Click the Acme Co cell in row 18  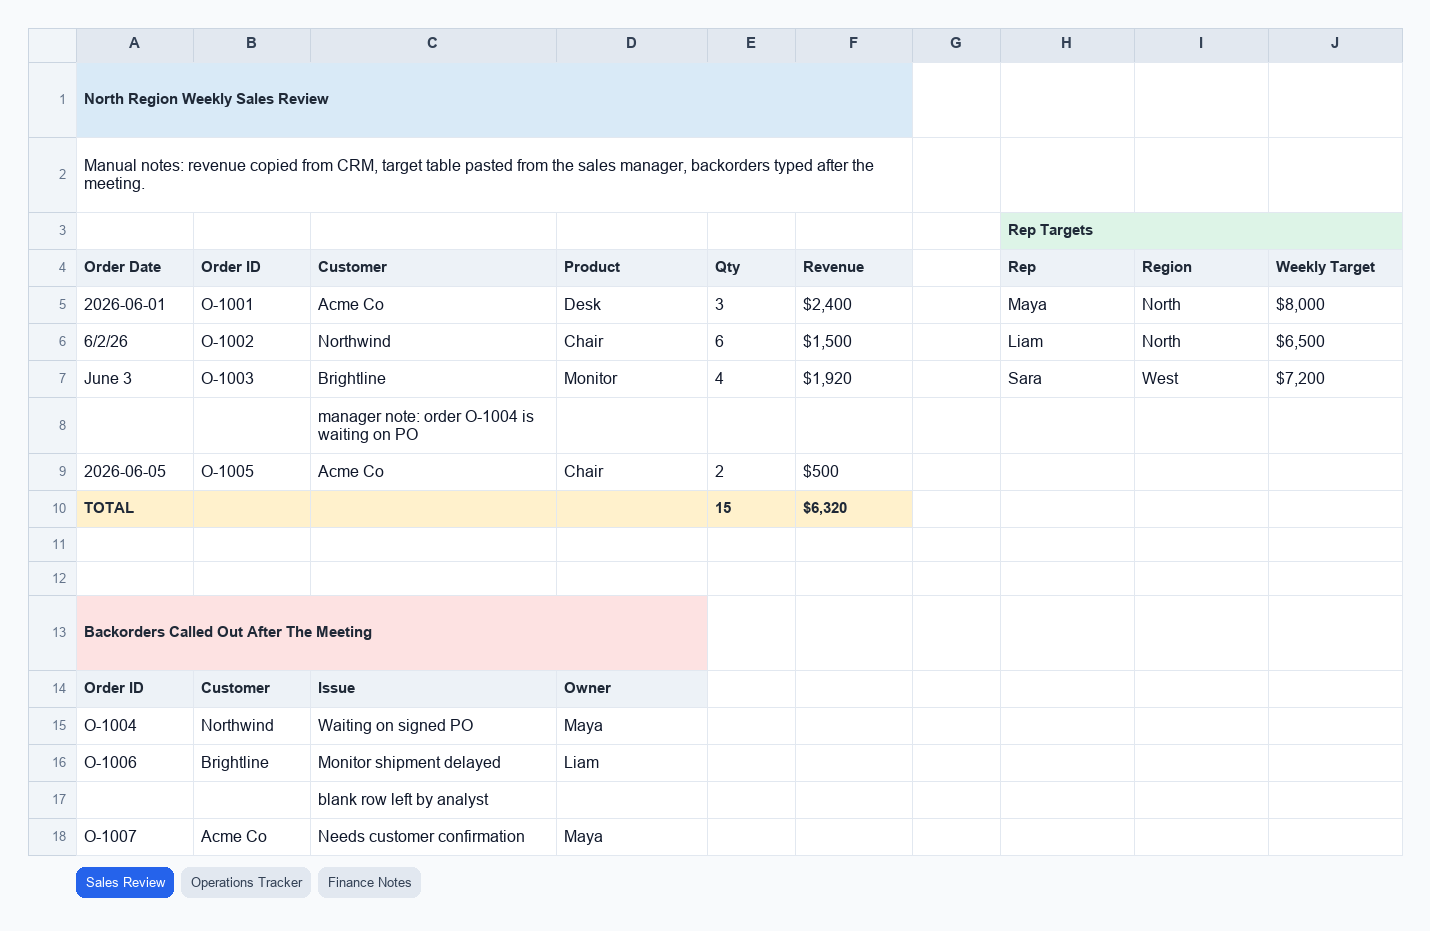pos(252,837)
